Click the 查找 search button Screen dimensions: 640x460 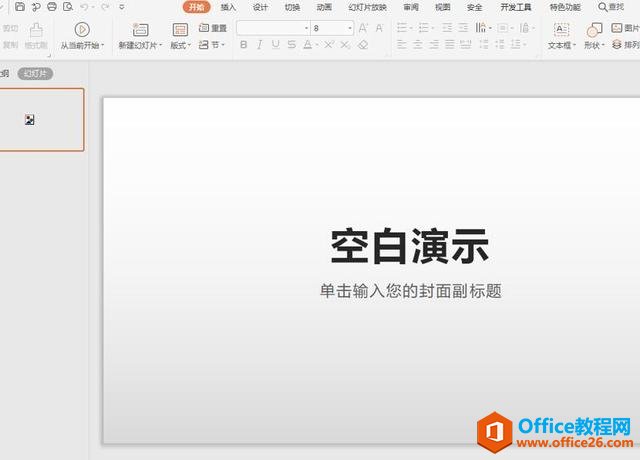click(x=611, y=7)
